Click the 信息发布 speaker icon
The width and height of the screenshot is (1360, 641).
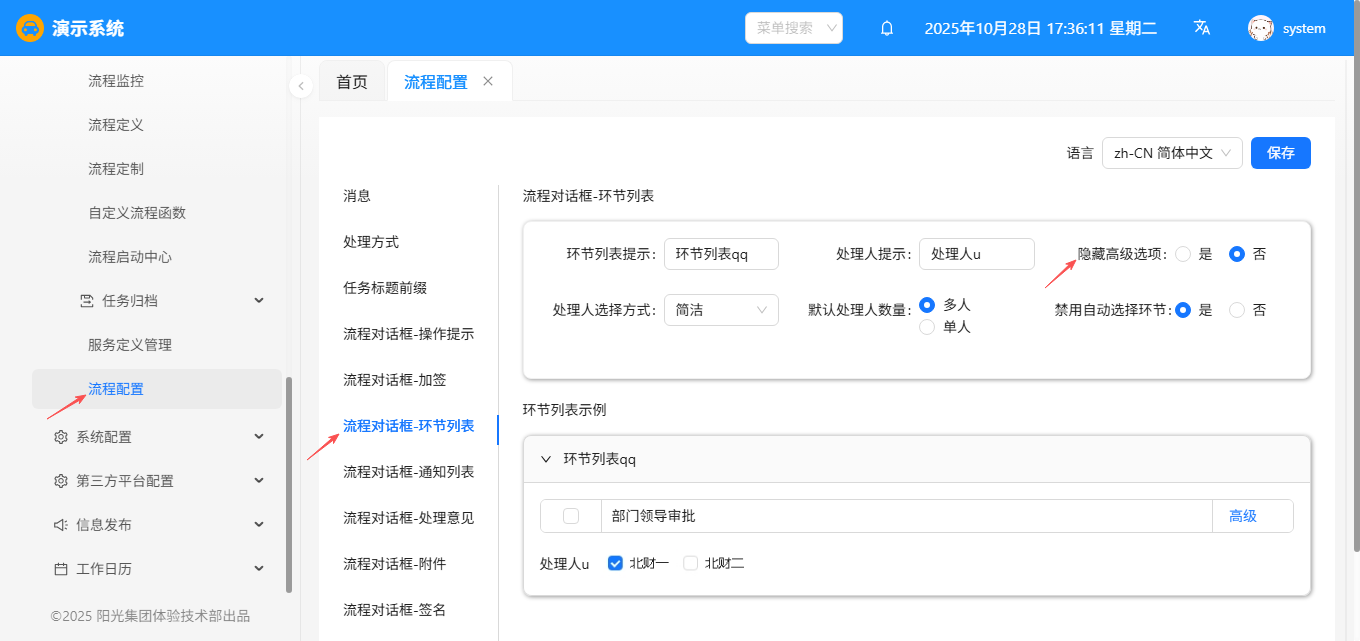pyautogui.click(x=61, y=525)
